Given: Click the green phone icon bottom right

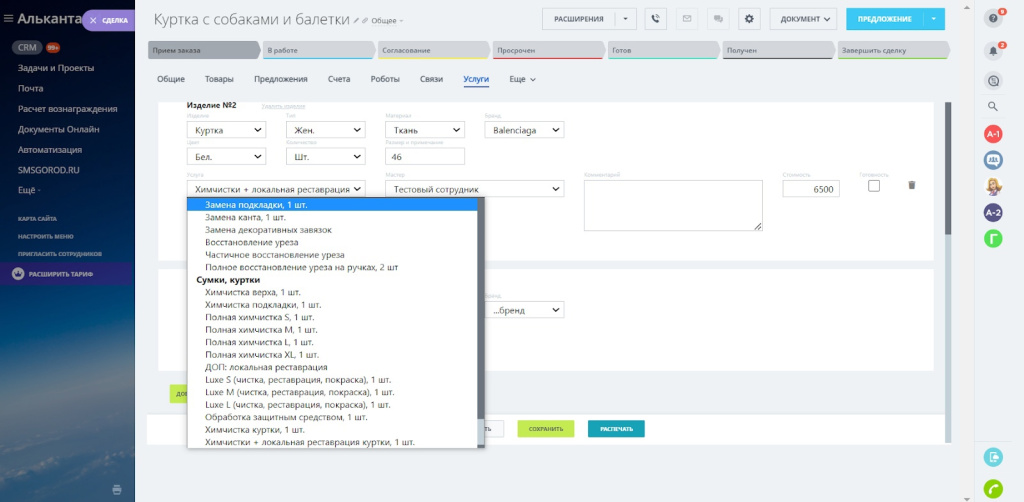Looking at the screenshot, I should point(993,488).
